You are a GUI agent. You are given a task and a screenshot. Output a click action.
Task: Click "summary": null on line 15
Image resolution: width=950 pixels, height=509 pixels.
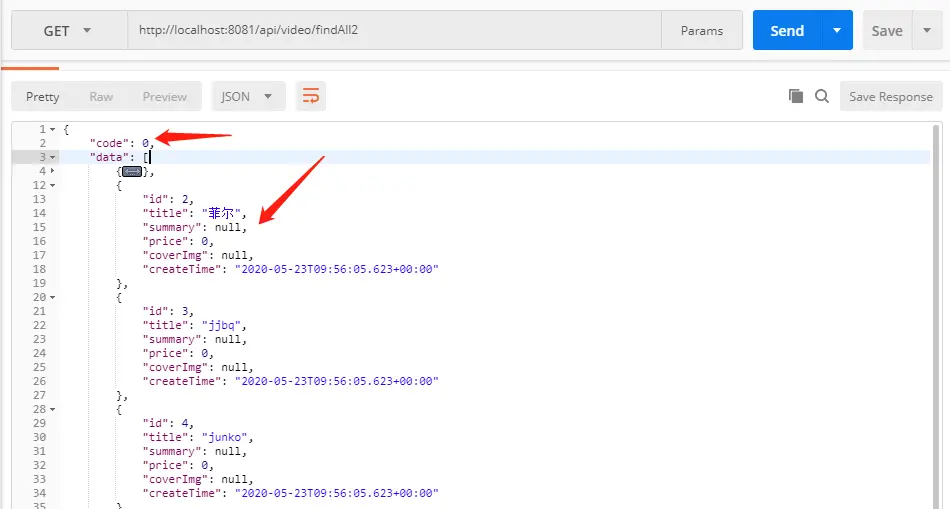tap(194, 227)
